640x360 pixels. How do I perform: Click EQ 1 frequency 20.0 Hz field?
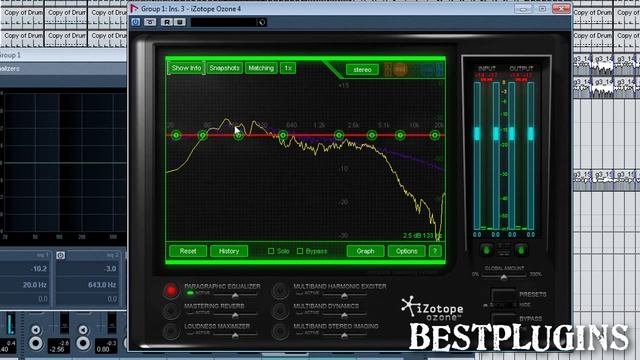point(34,284)
